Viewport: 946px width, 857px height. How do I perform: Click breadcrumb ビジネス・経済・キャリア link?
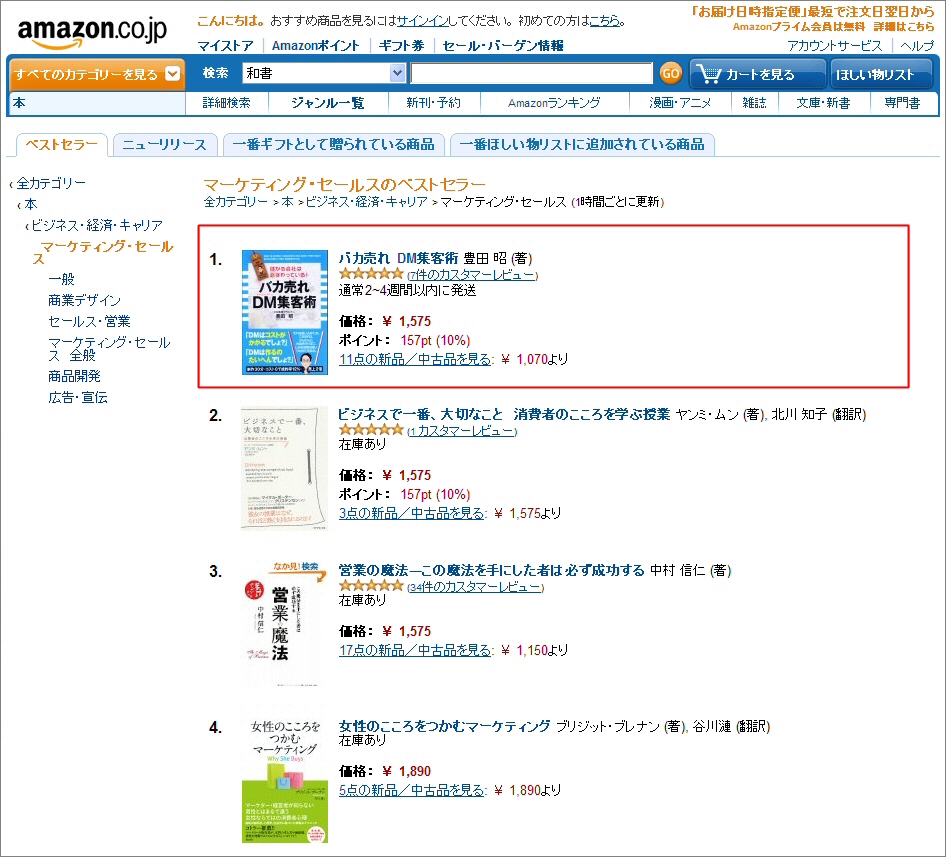coord(366,202)
